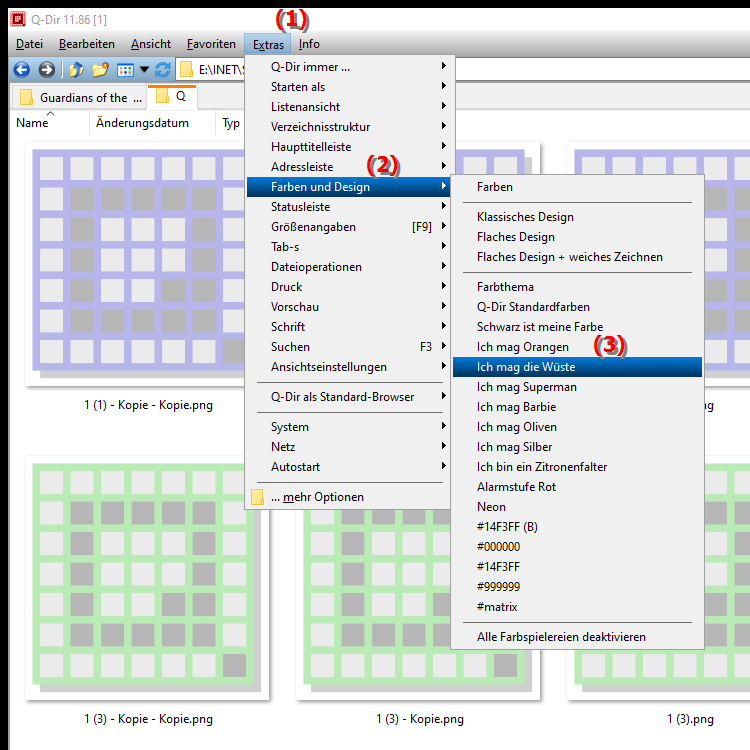Open the Ansicht menu
This screenshot has height=750, width=750.
coord(151,44)
